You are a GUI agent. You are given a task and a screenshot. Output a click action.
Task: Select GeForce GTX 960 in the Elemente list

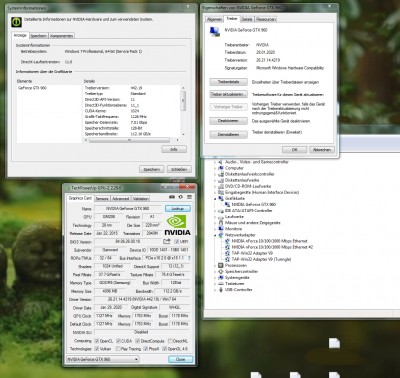coord(32,88)
